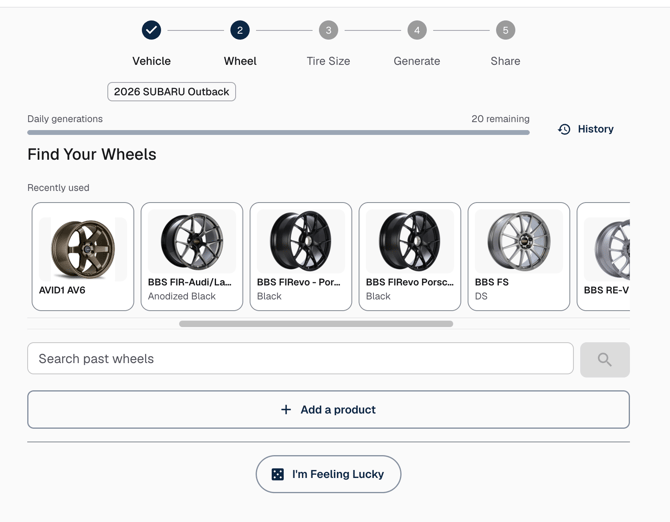Click the completed Vehicle step checkmark icon

(151, 30)
